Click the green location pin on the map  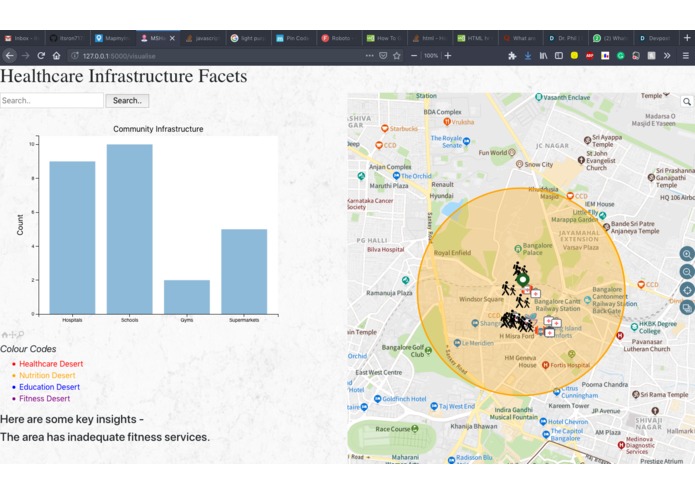coord(523,280)
